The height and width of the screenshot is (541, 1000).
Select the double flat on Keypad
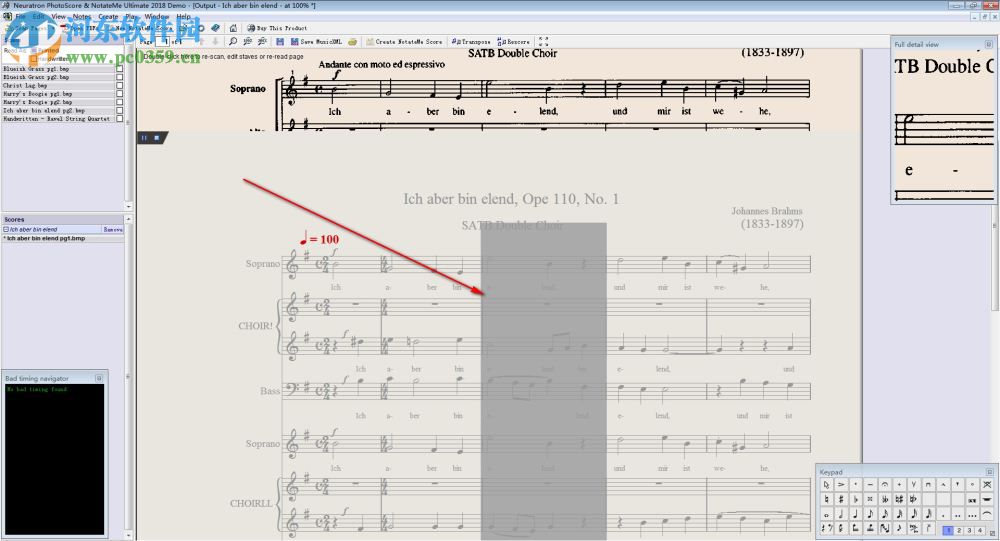[x=885, y=499]
